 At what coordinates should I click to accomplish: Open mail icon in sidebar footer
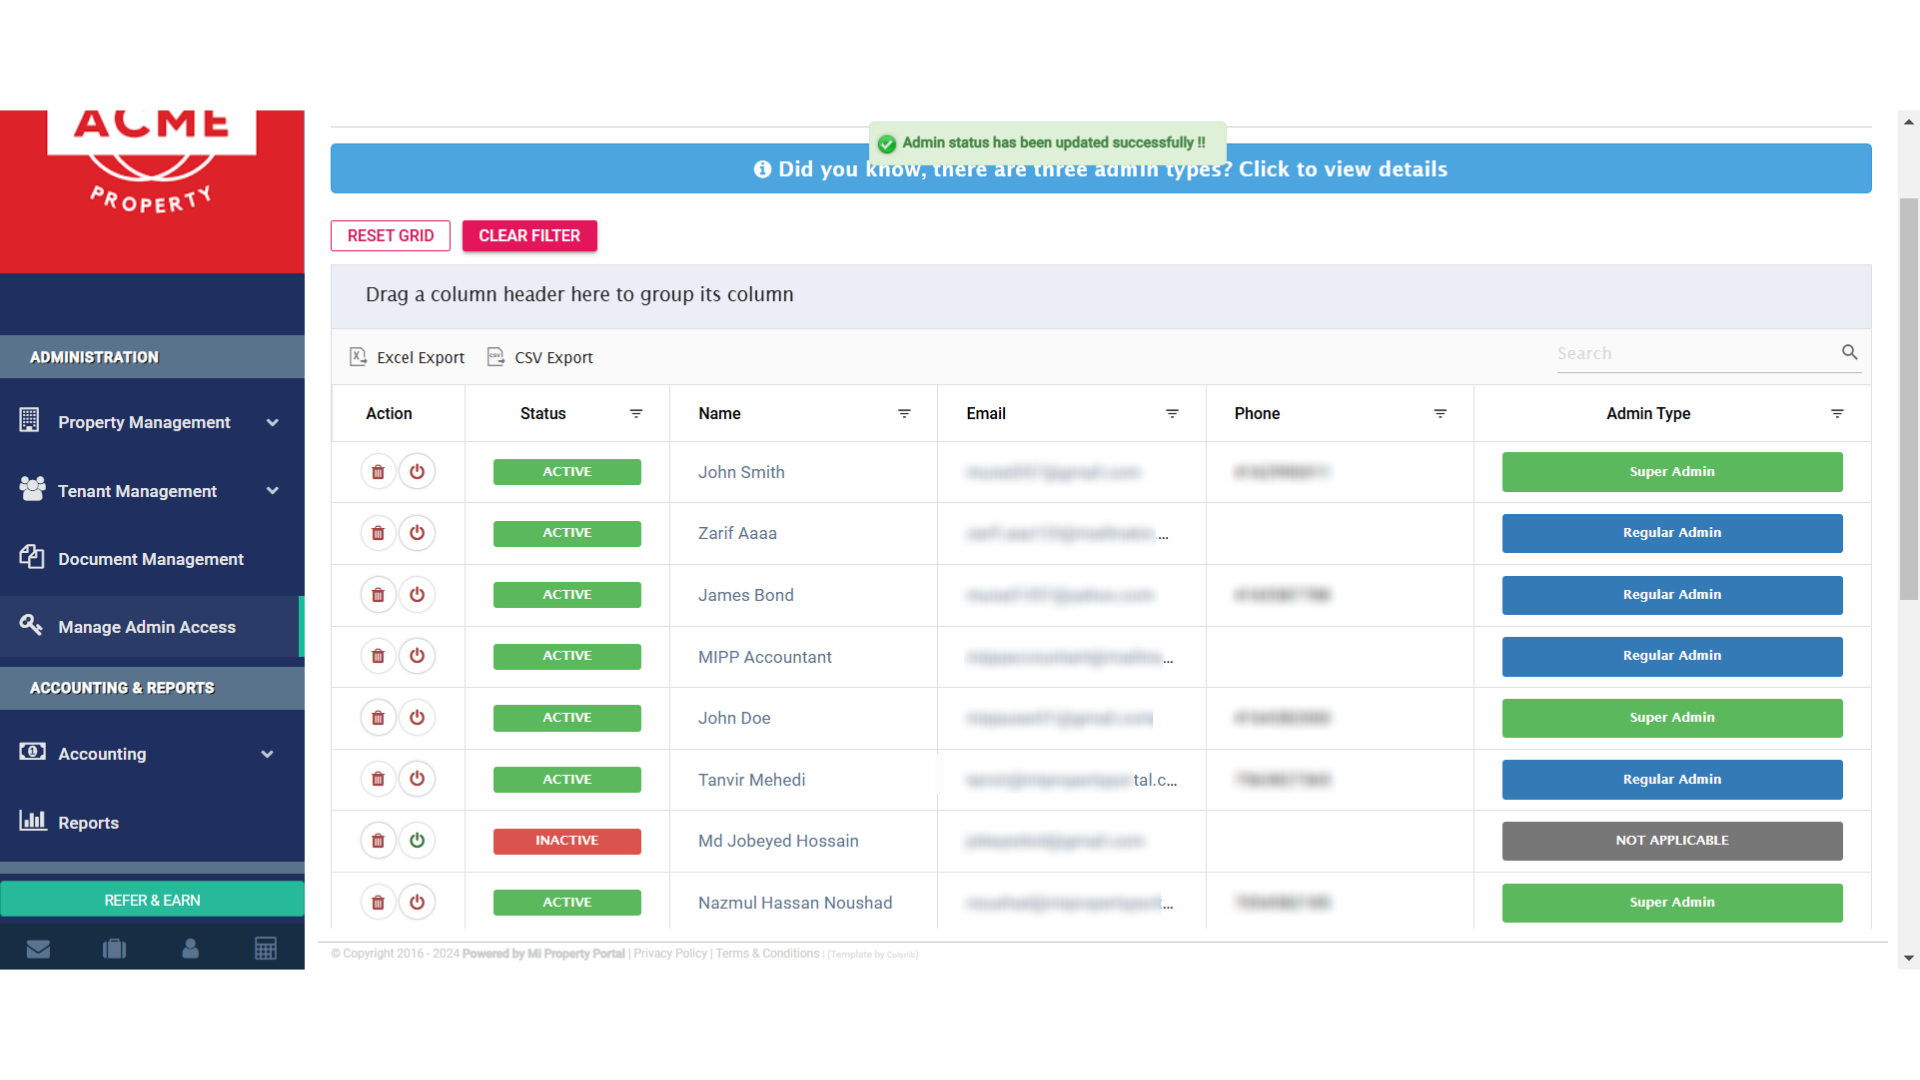pos(38,949)
